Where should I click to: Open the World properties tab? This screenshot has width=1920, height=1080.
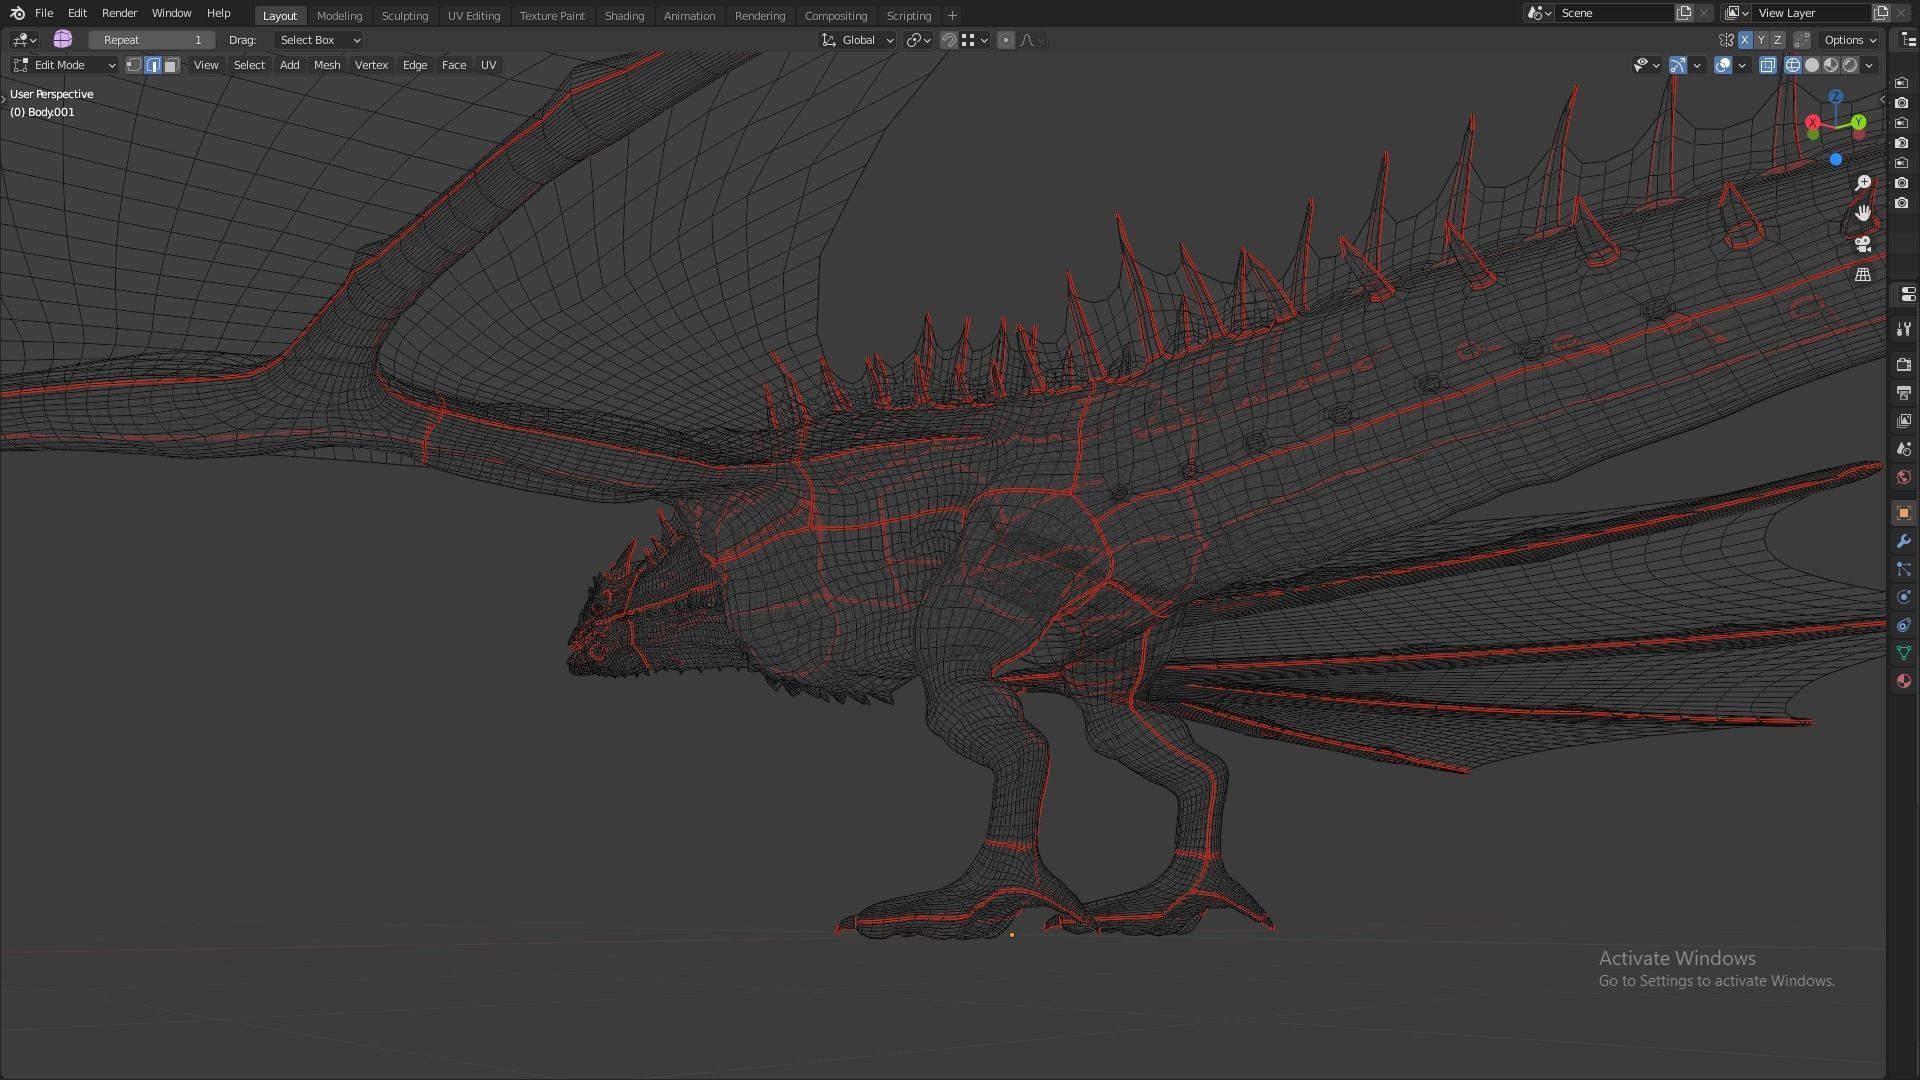[1904, 477]
